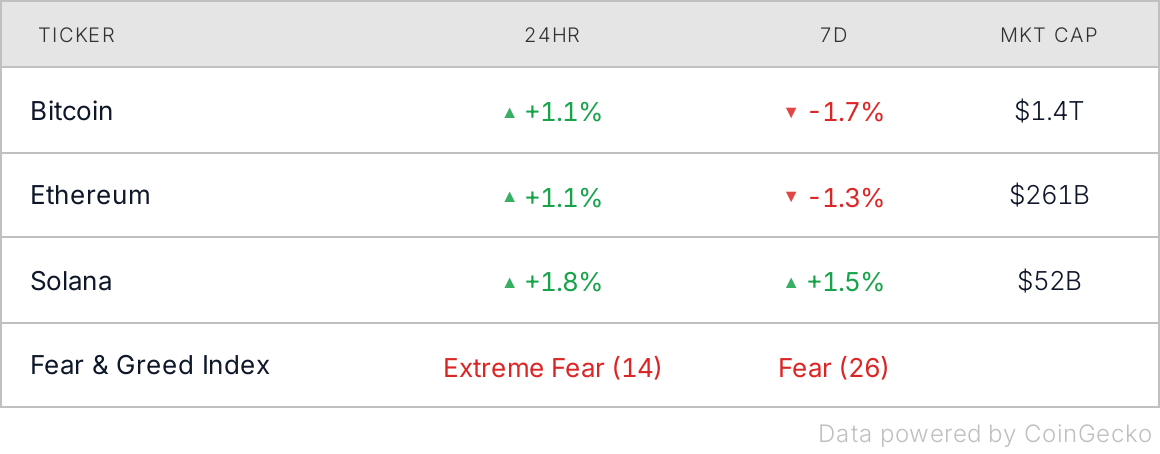The image size is (1160, 454).
Task: Click Bitcoin's $1.4T market cap
Action: click(1049, 111)
